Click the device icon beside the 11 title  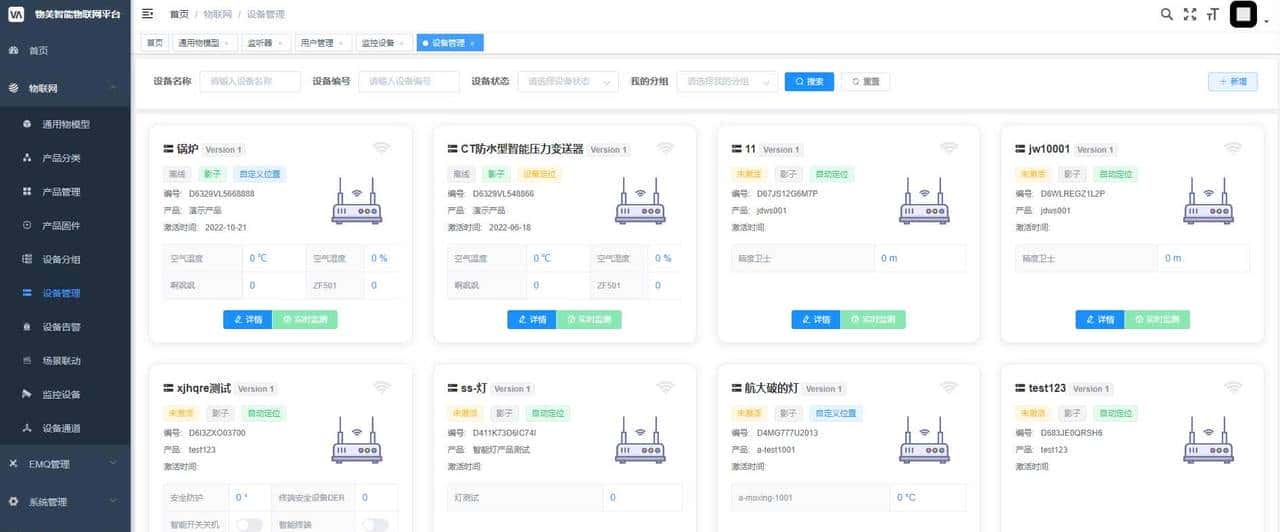(737, 149)
